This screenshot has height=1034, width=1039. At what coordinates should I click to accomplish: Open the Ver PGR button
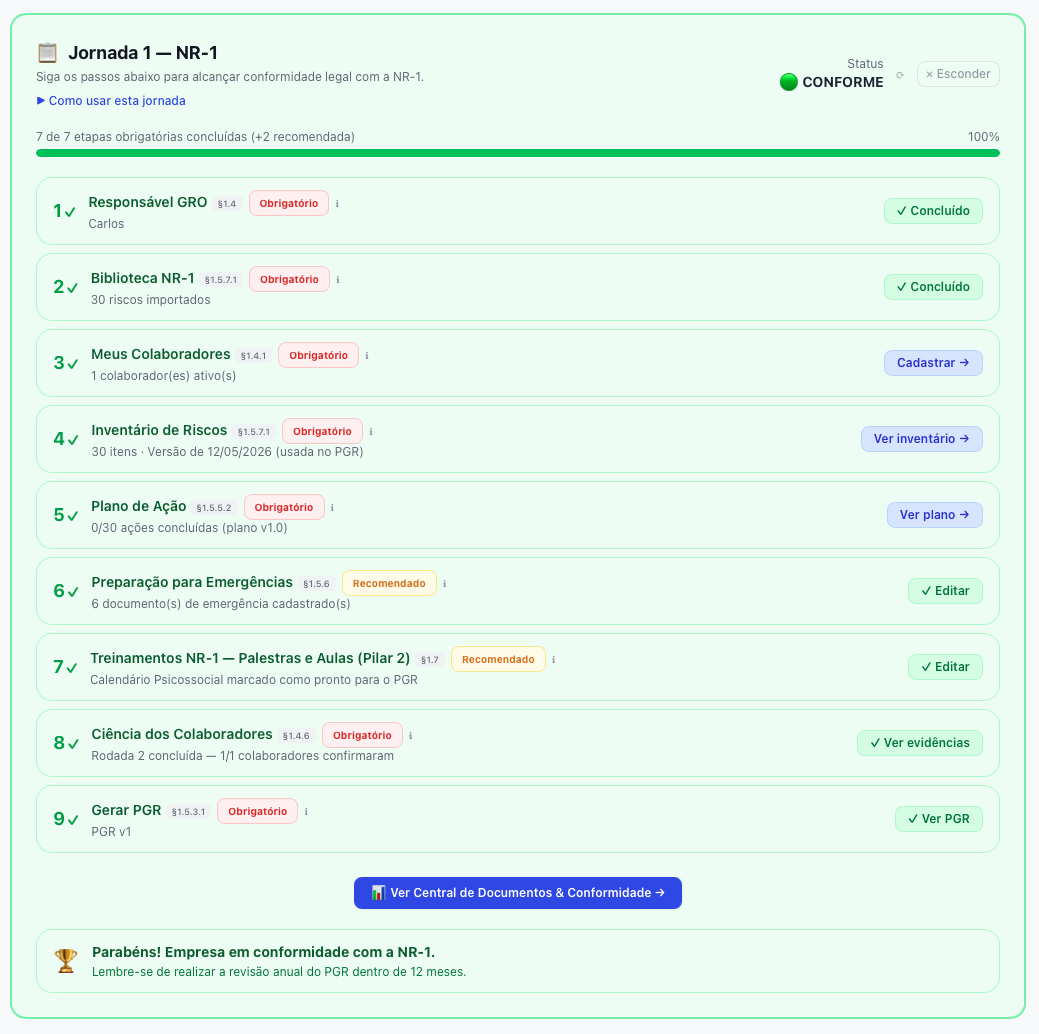point(938,819)
